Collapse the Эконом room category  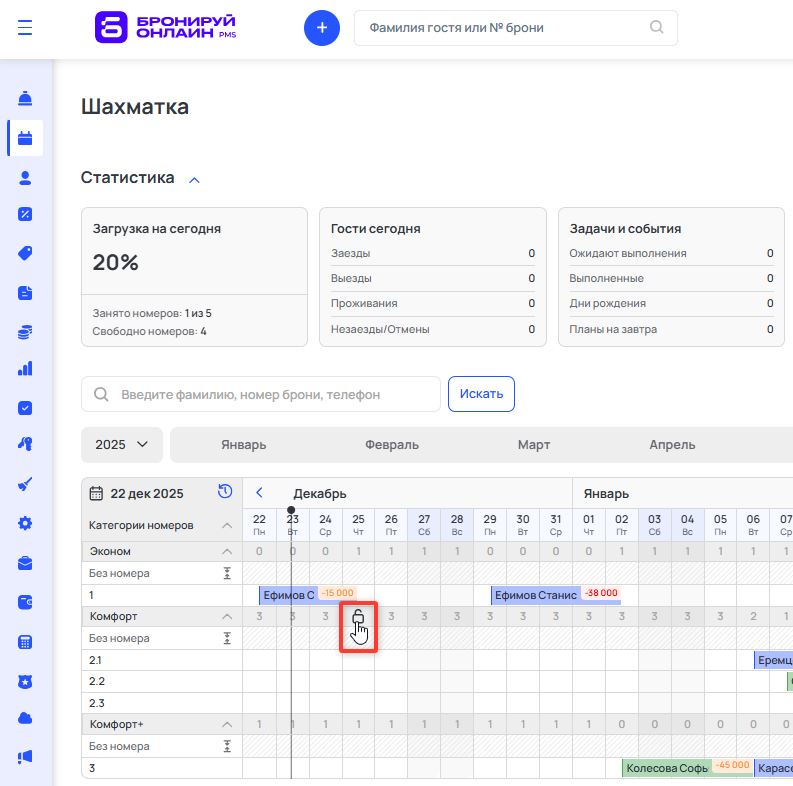226,552
